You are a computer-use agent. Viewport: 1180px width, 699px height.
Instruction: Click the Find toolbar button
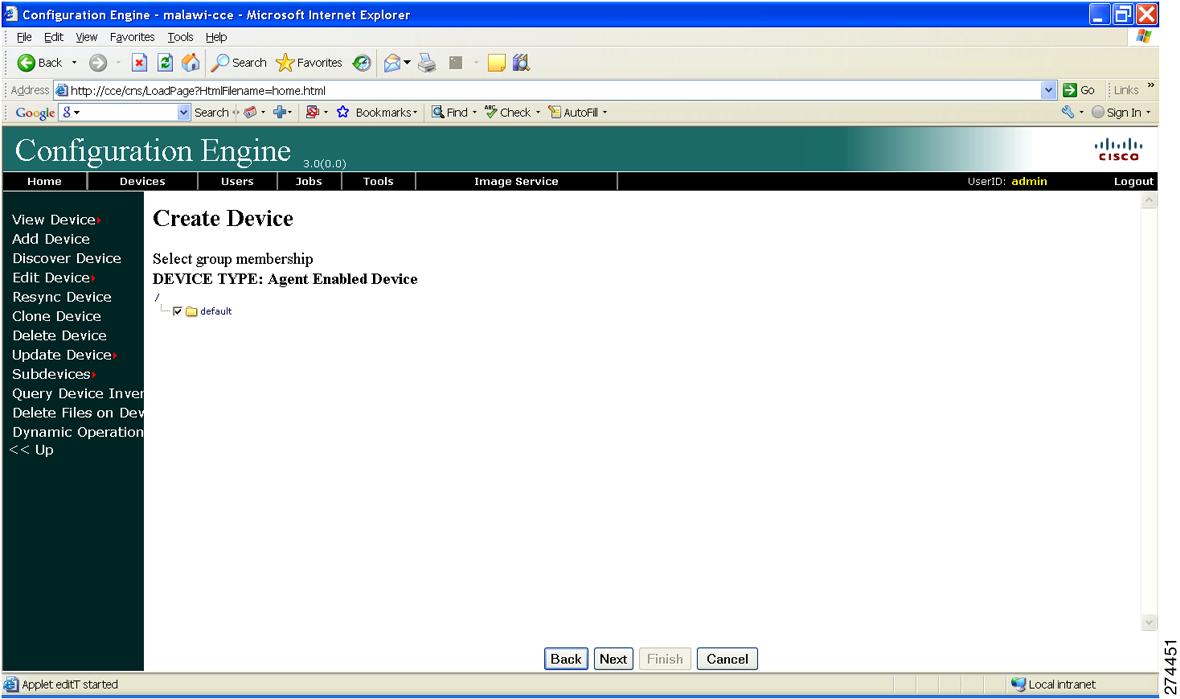[x=449, y=112]
